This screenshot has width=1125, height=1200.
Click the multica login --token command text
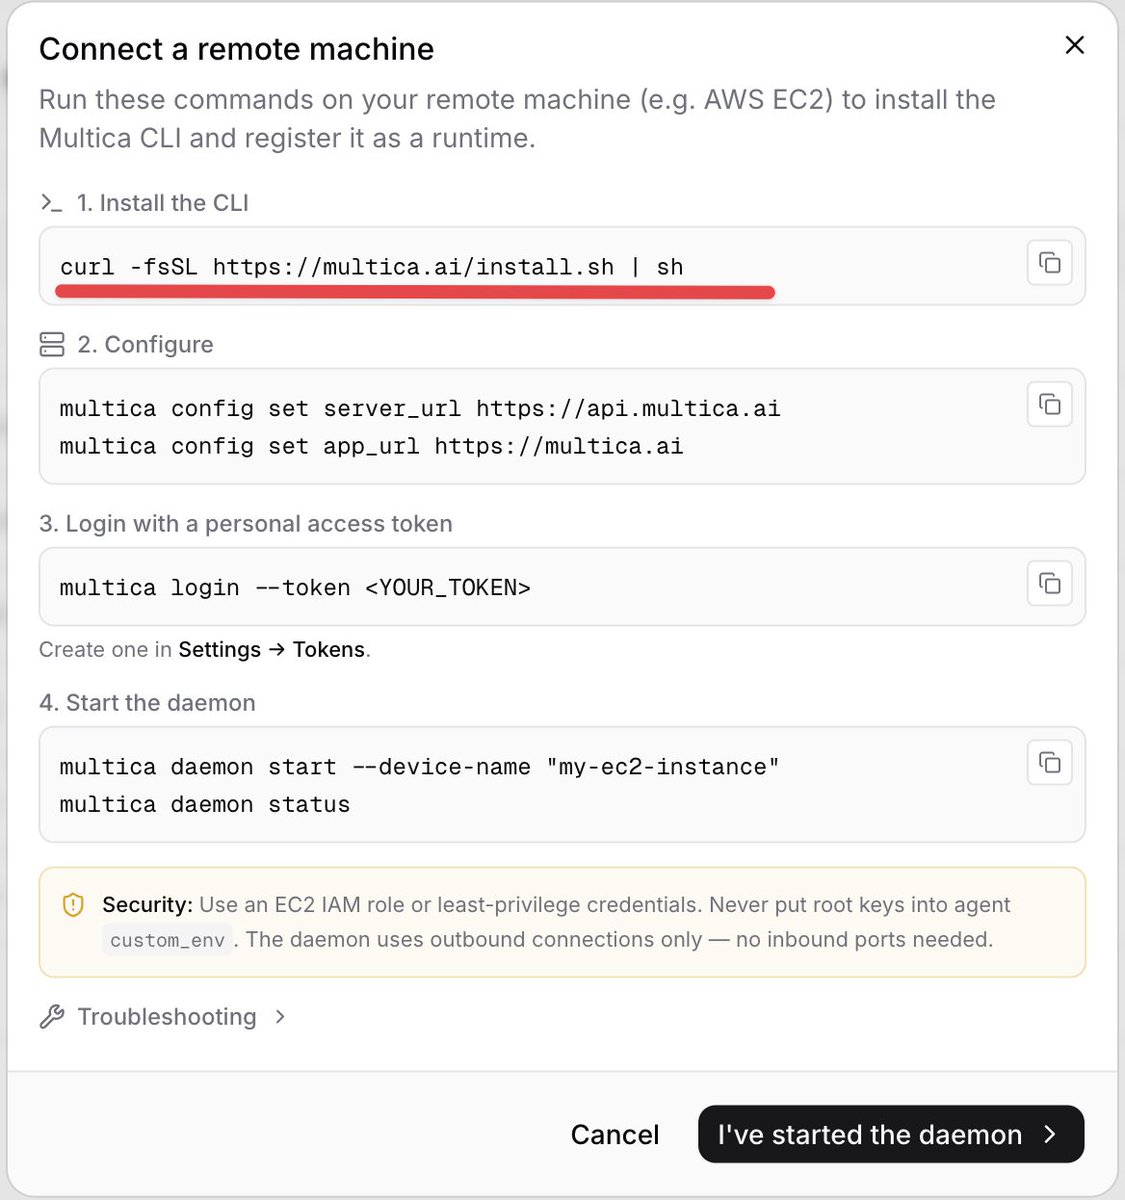click(295, 588)
